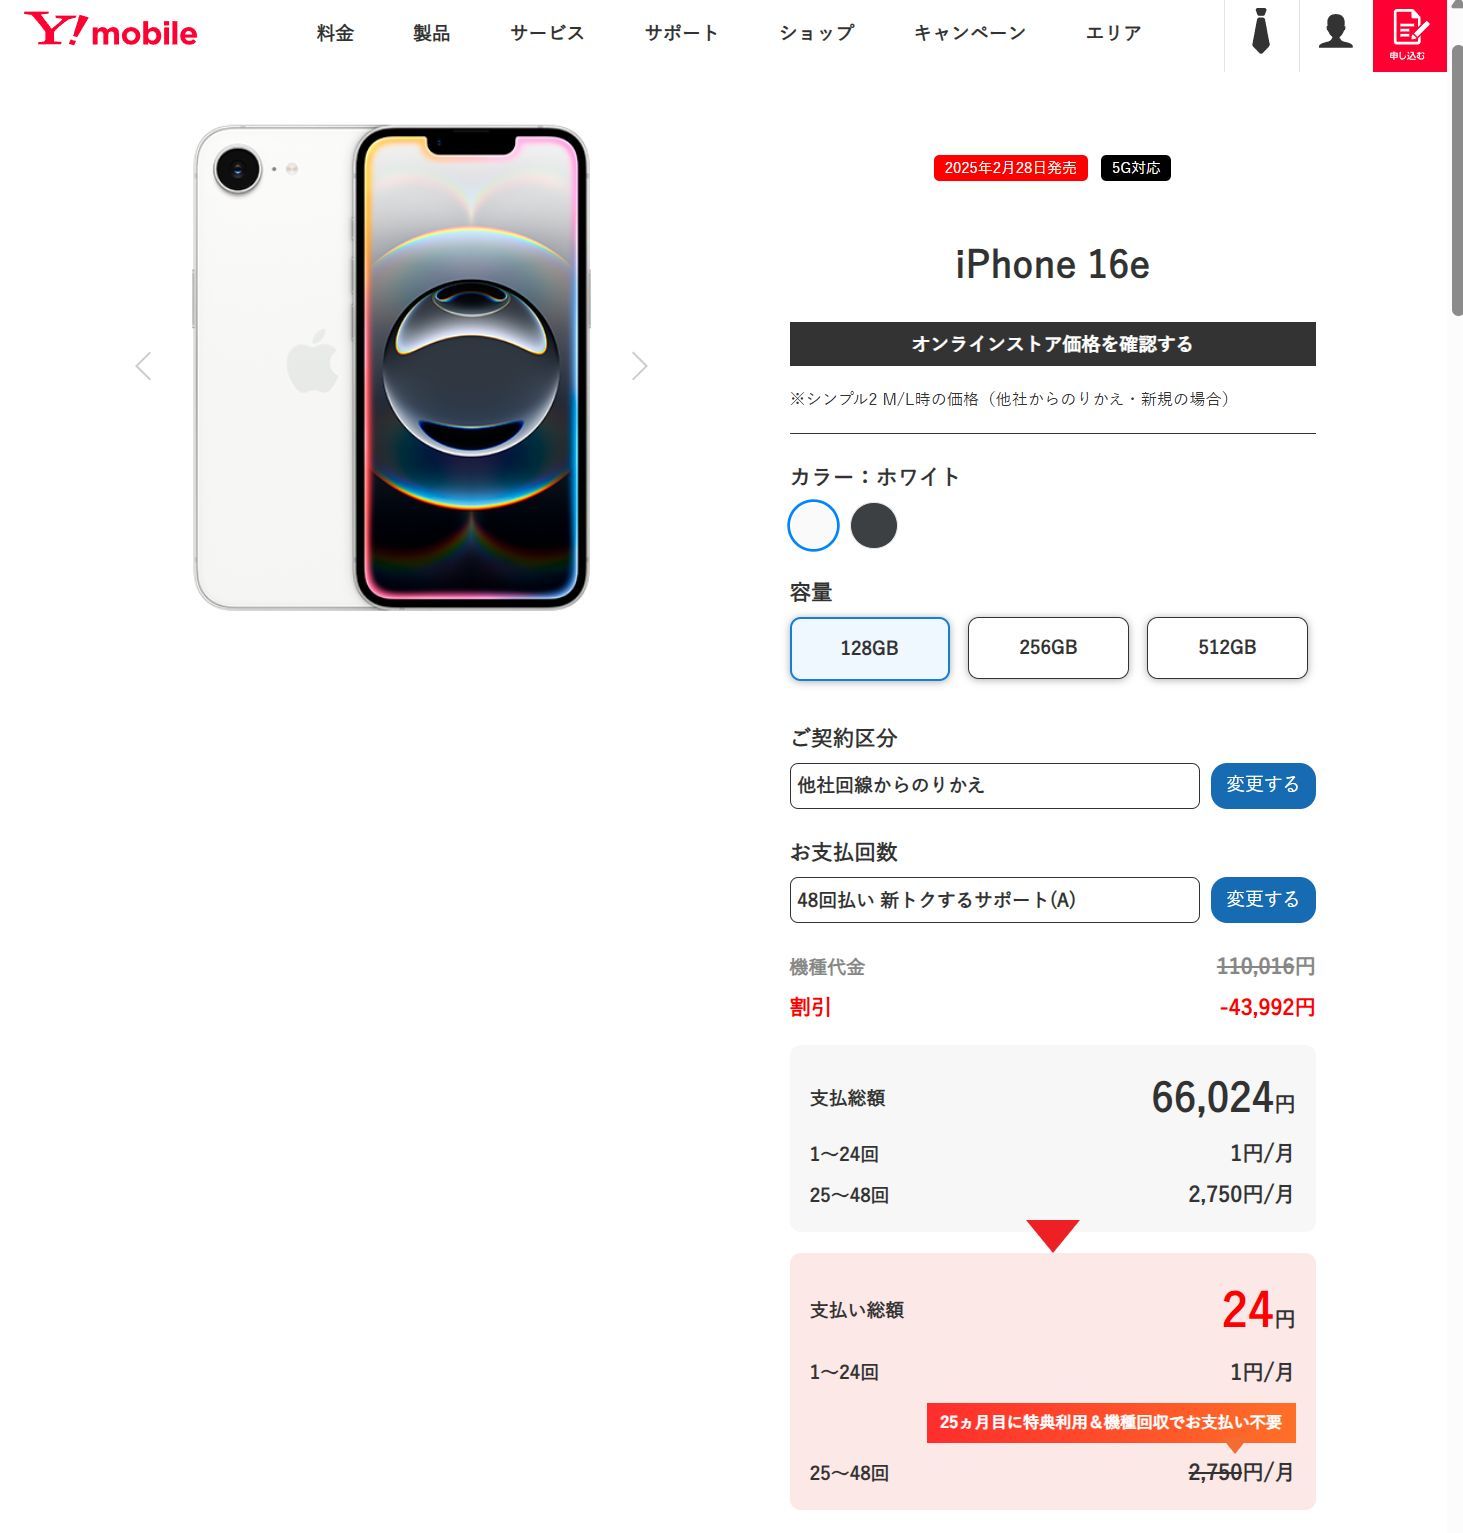Viewport: 1463px width, 1533px height.
Task: Select the 128GB capacity option
Action: [x=869, y=648]
